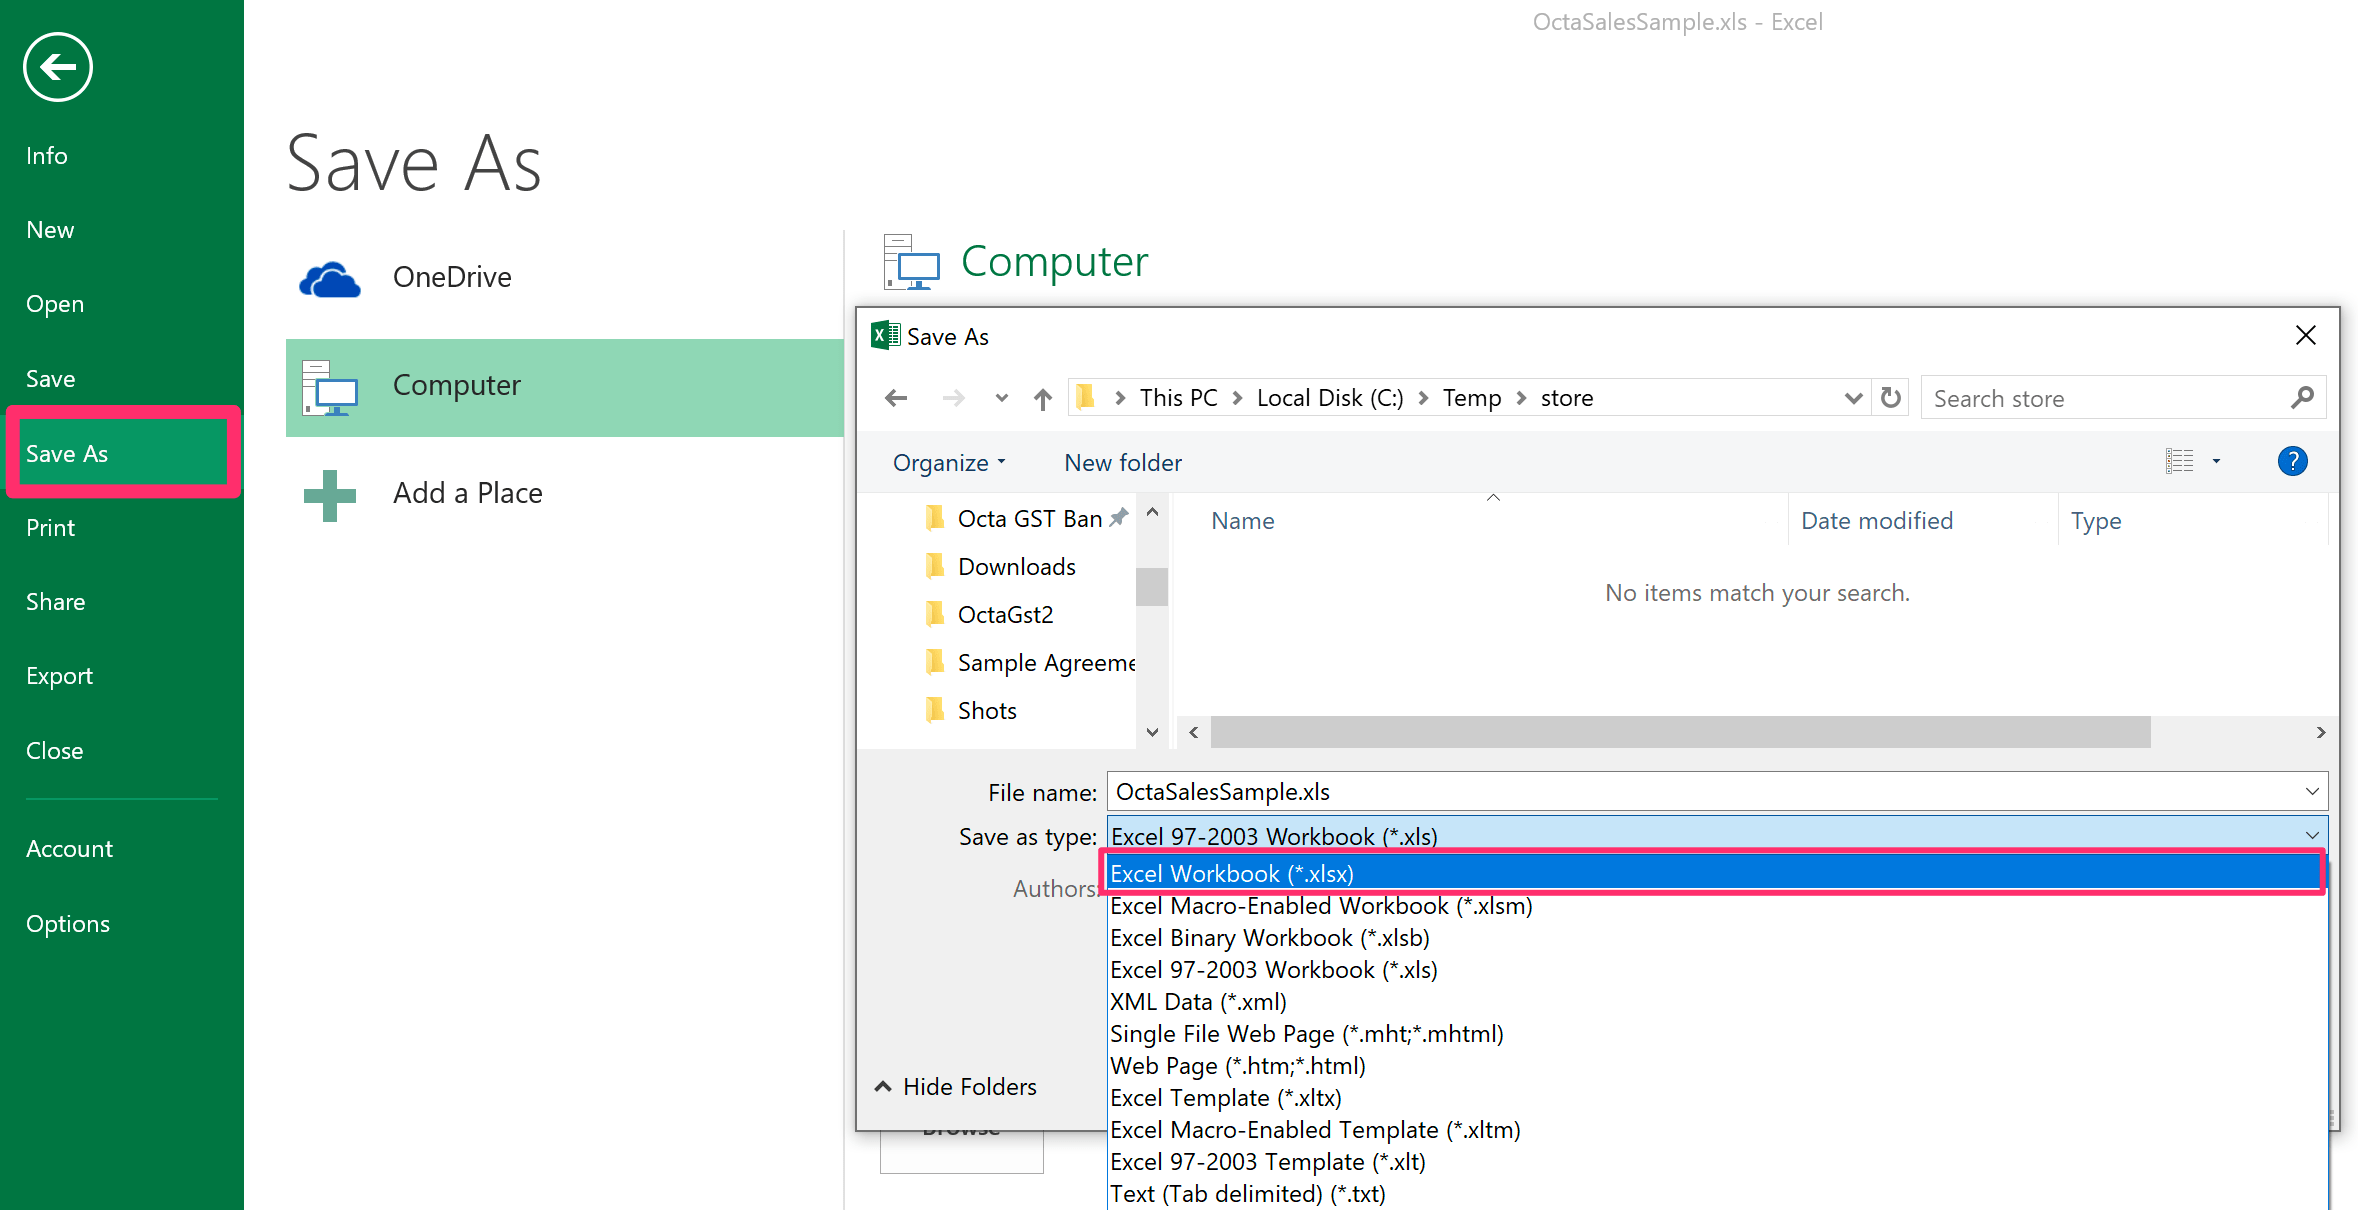
Task: Select Excel Workbook (*.xlsx) option
Action: pos(1232,874)
